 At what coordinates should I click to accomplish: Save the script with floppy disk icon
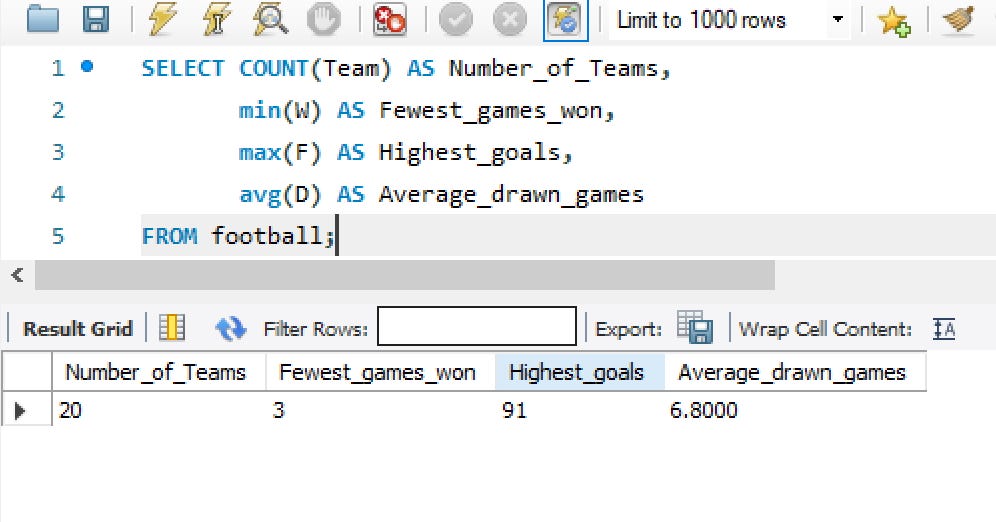point(96,19)
